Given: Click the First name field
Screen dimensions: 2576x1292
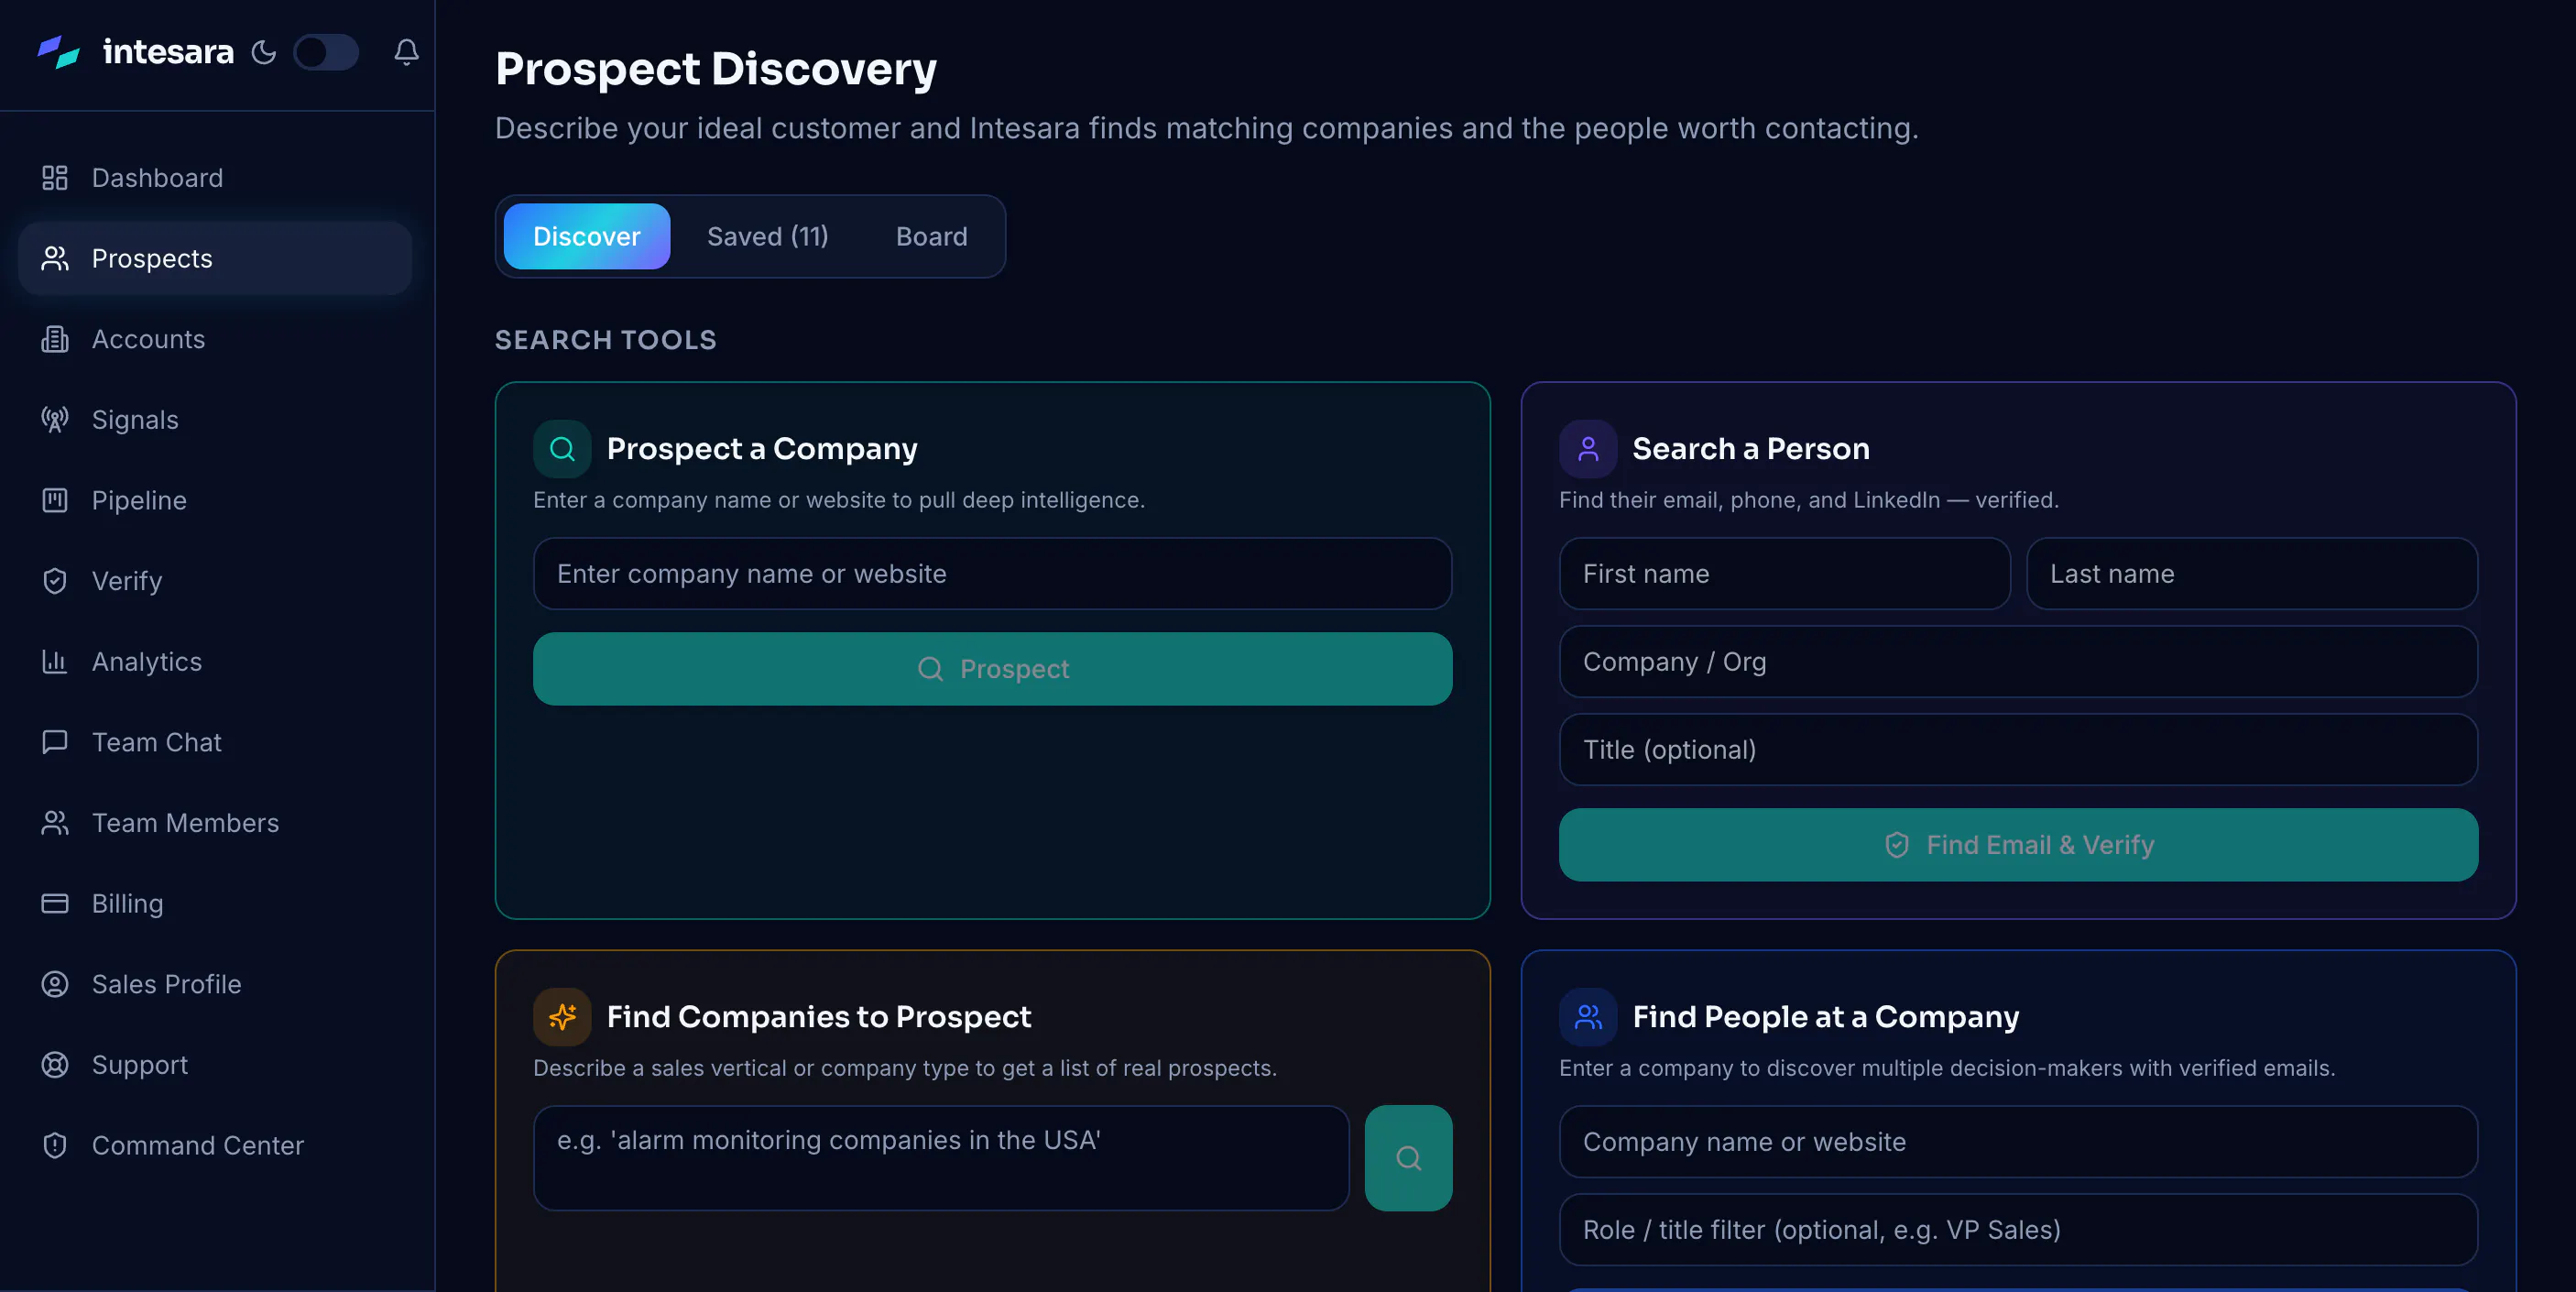Looking at the screenshot, I should coord(1784,574).
